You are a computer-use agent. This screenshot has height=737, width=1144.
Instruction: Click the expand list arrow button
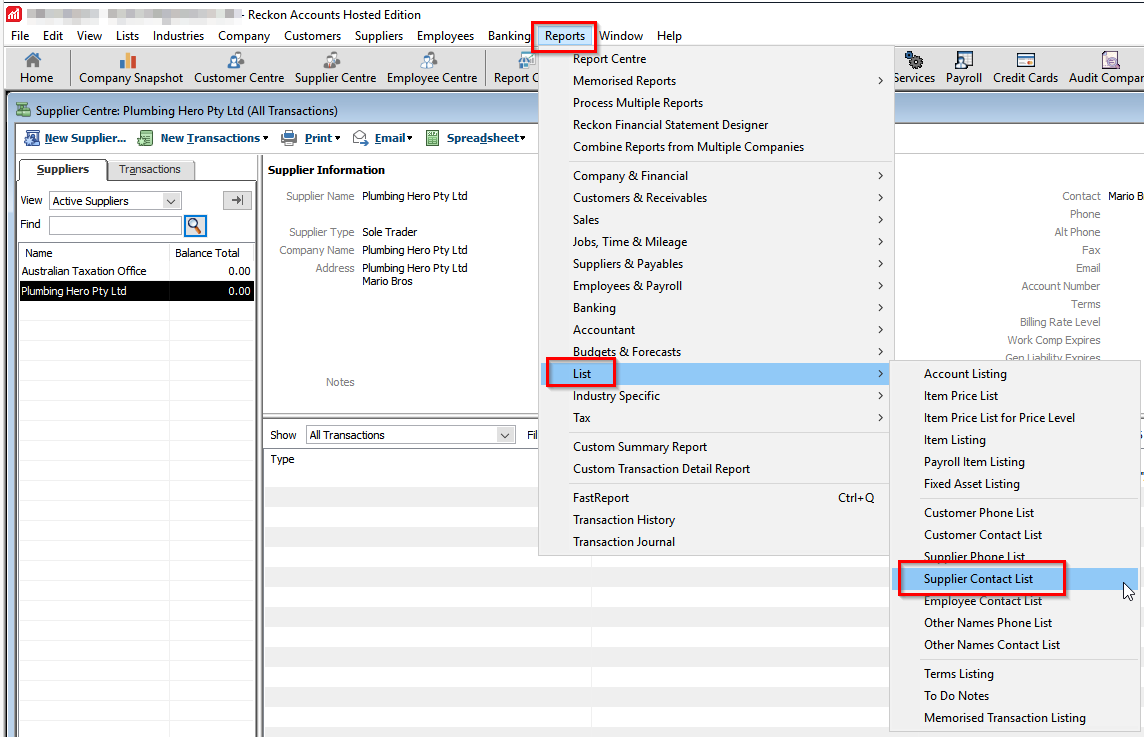[237, 200]
